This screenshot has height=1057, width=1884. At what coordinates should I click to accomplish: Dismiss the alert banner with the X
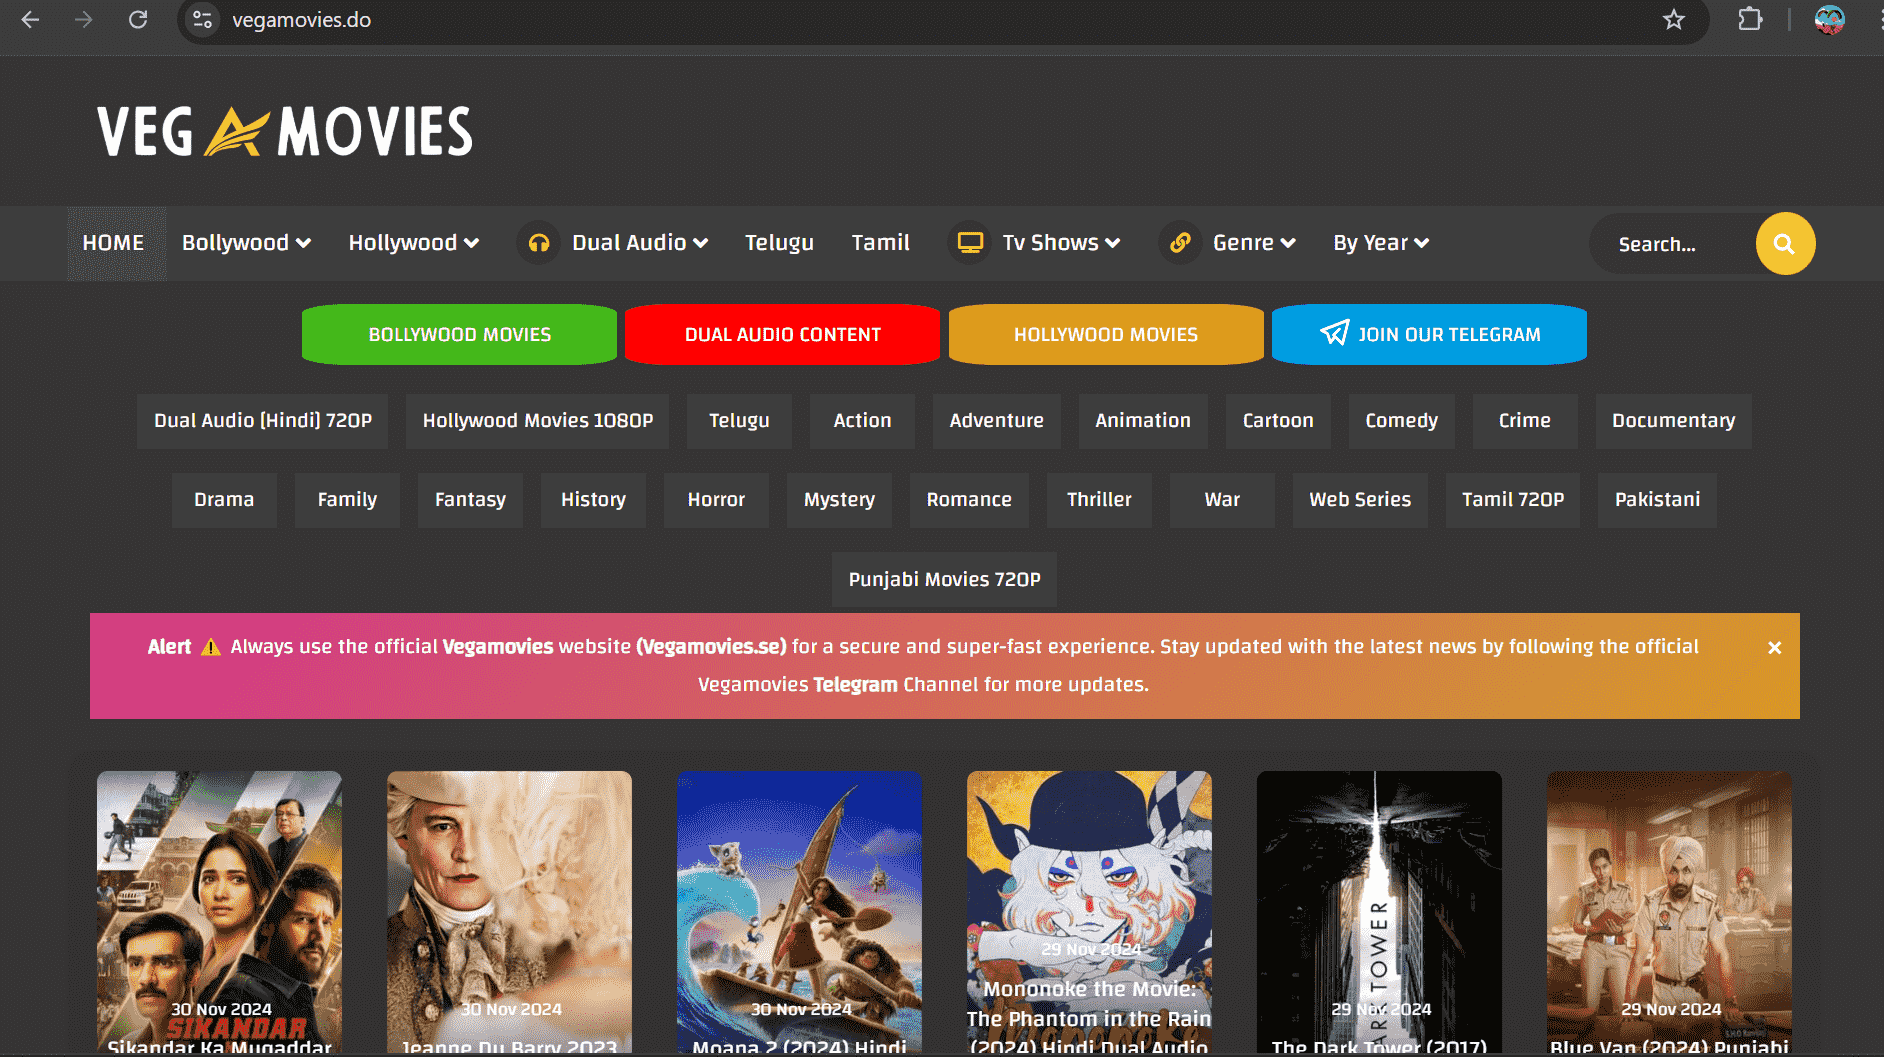1775,648
